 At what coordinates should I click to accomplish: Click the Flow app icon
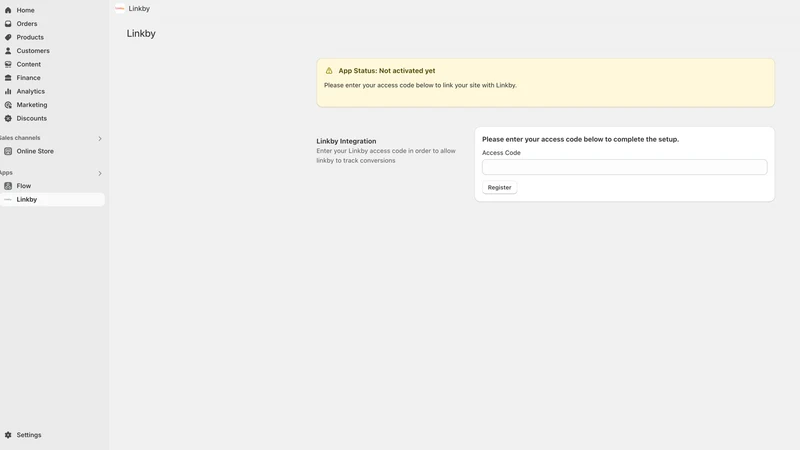tap(8, 186)
